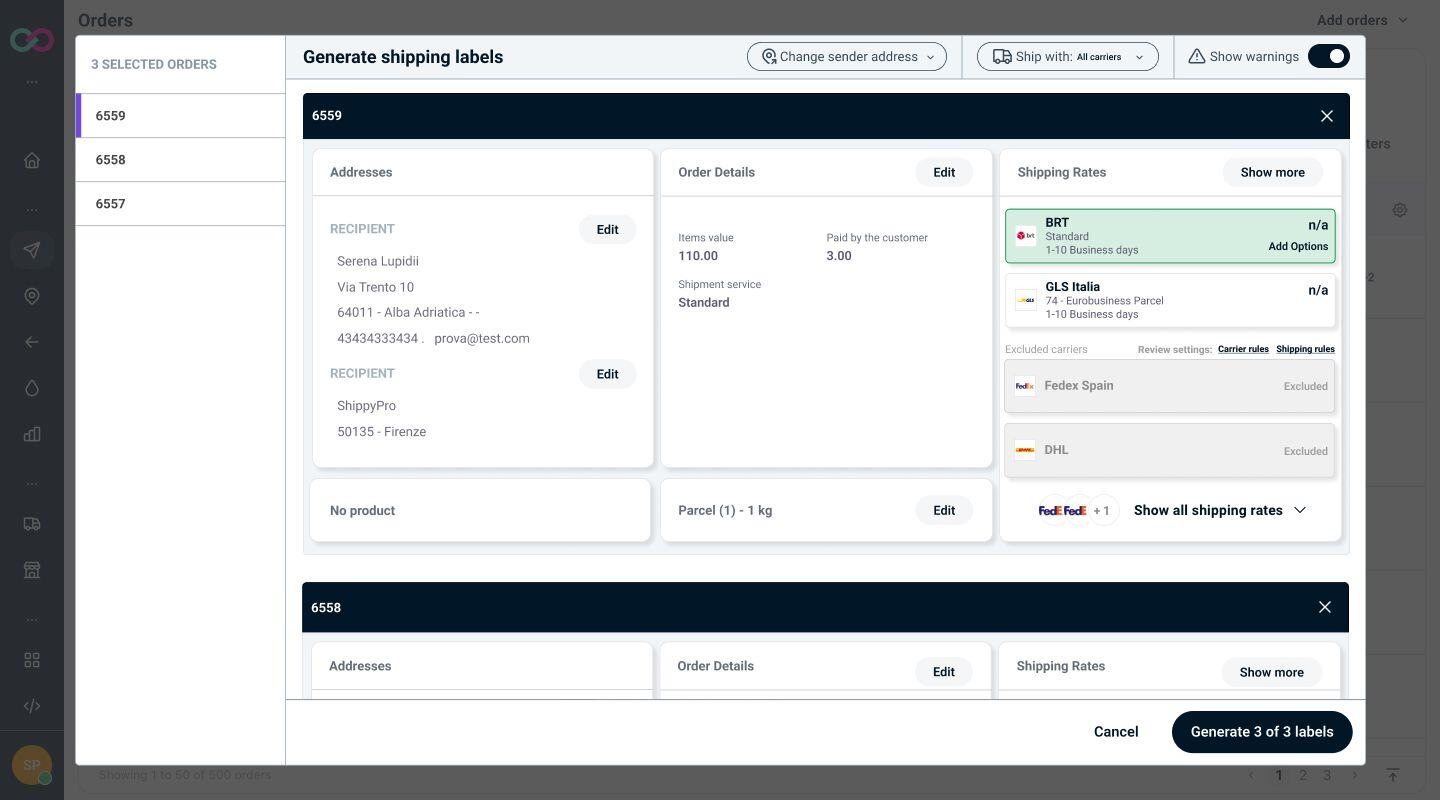Screen dimensions: 1440x800
Task: Open the Shipping rules link
Action: coord(1305,349)
